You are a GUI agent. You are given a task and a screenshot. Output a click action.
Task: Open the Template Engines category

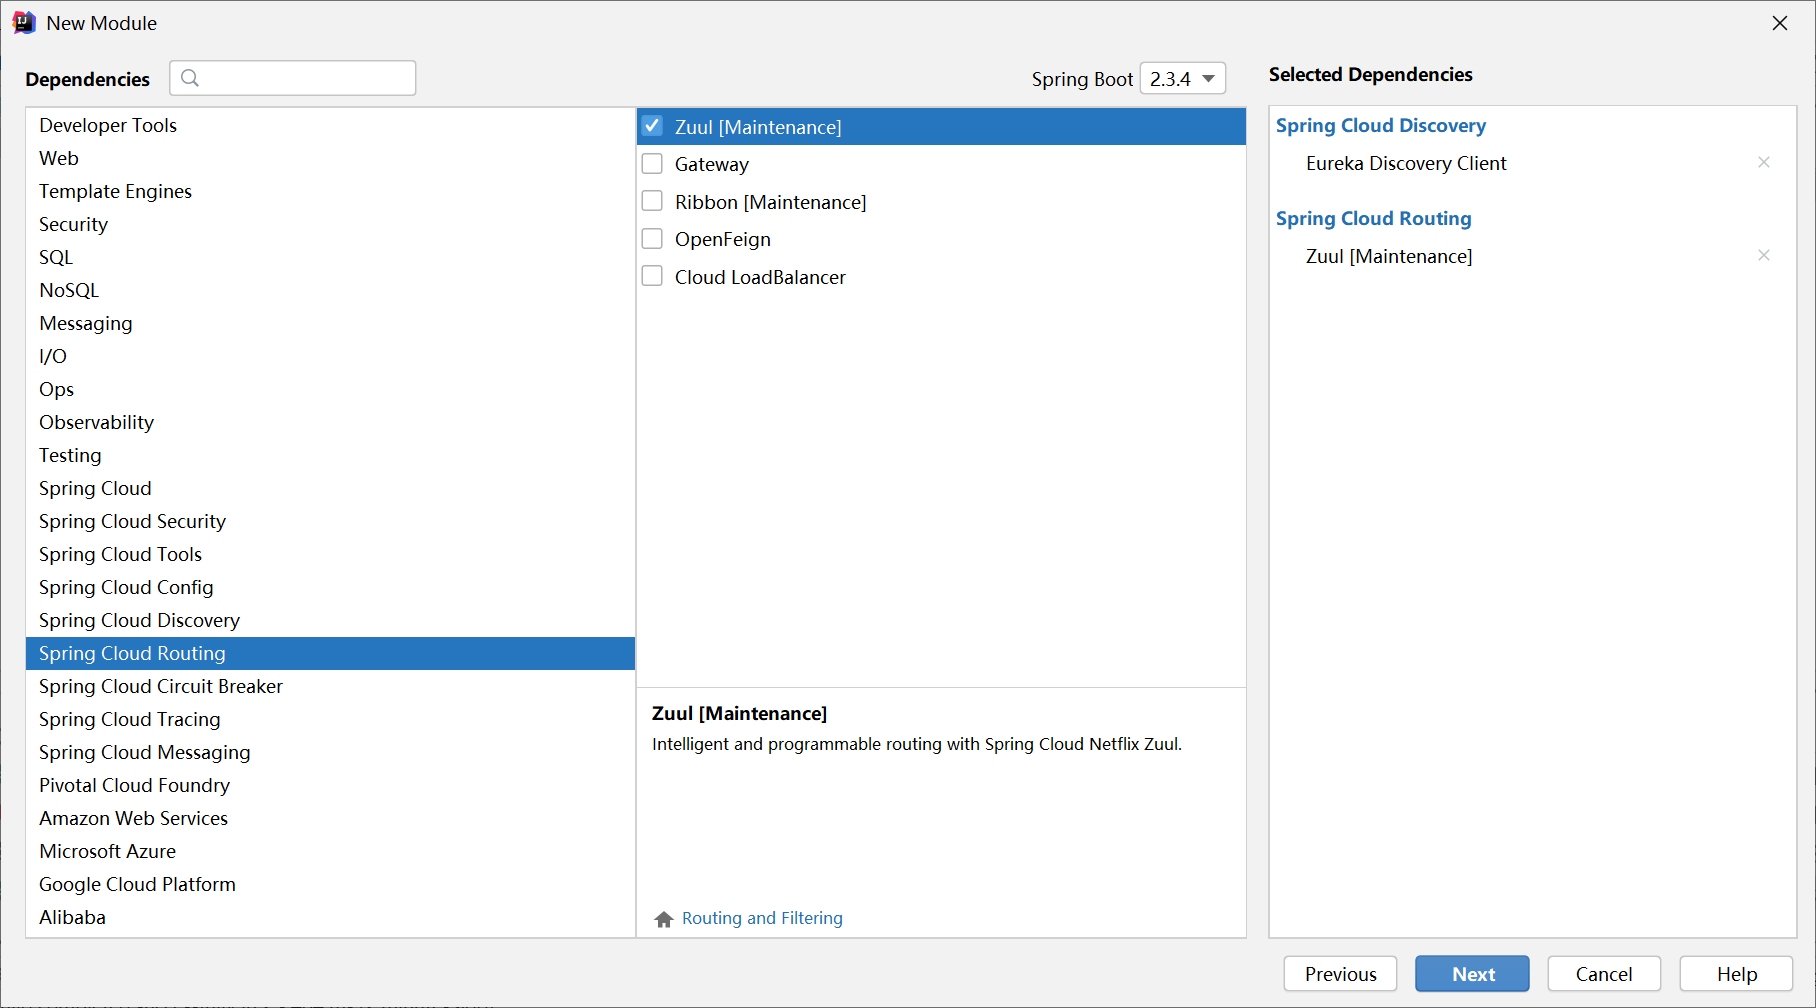pos(330,191)
